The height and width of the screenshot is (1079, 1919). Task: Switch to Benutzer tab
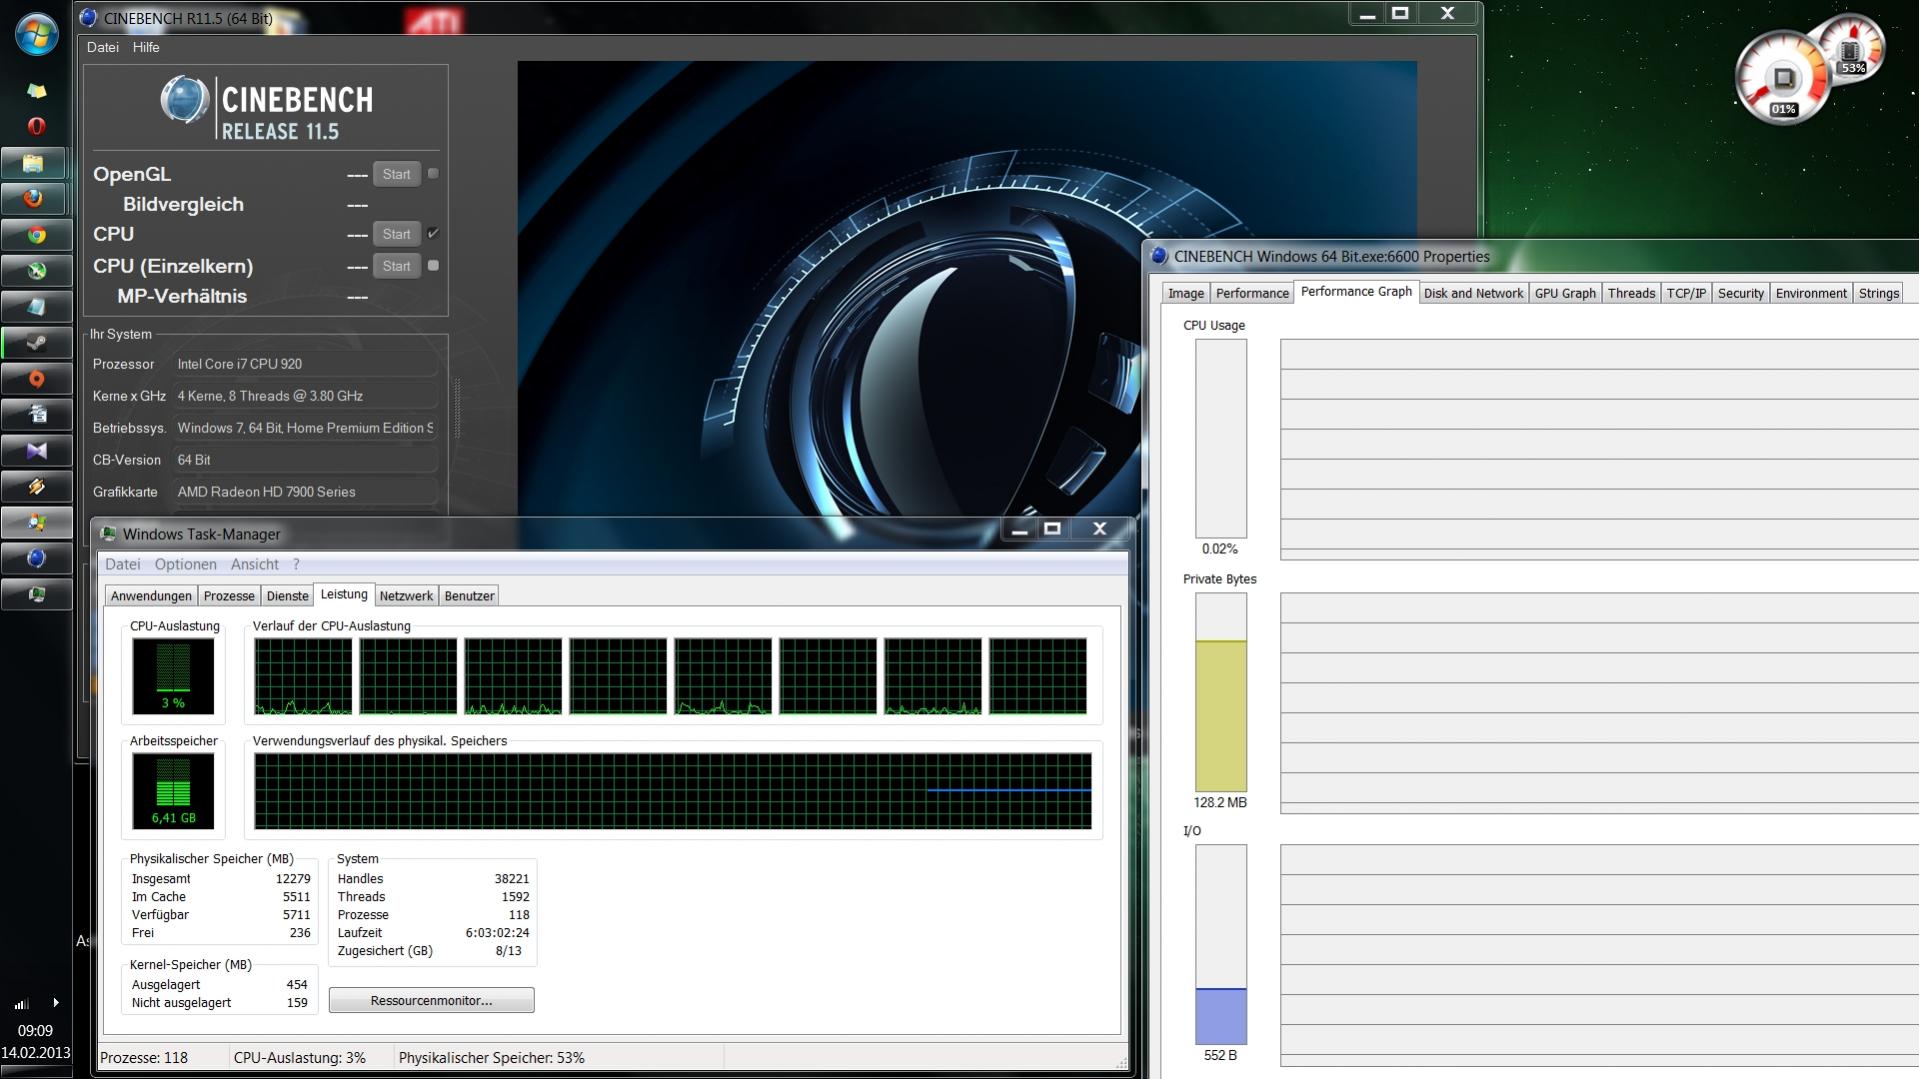469,595
